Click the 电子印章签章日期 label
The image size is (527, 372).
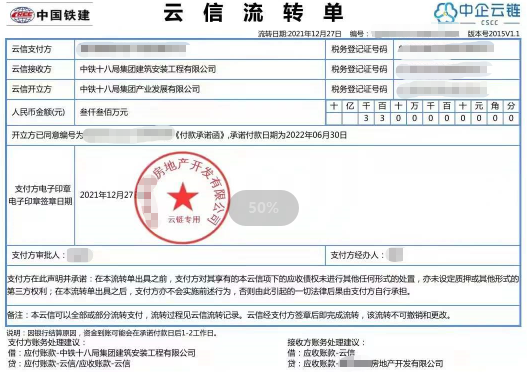point(40,202)
